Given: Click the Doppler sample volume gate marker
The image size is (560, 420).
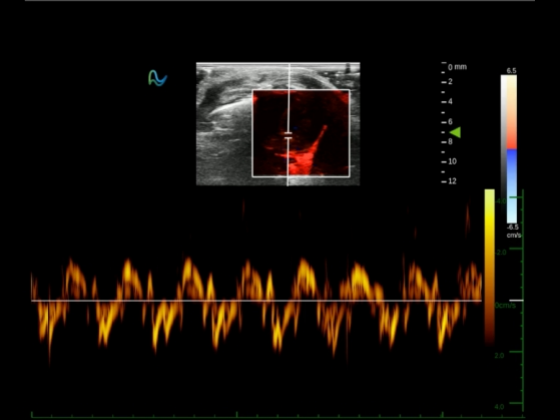Looking at the screenshot, I should pyautogui.click(x=288, y=135).
